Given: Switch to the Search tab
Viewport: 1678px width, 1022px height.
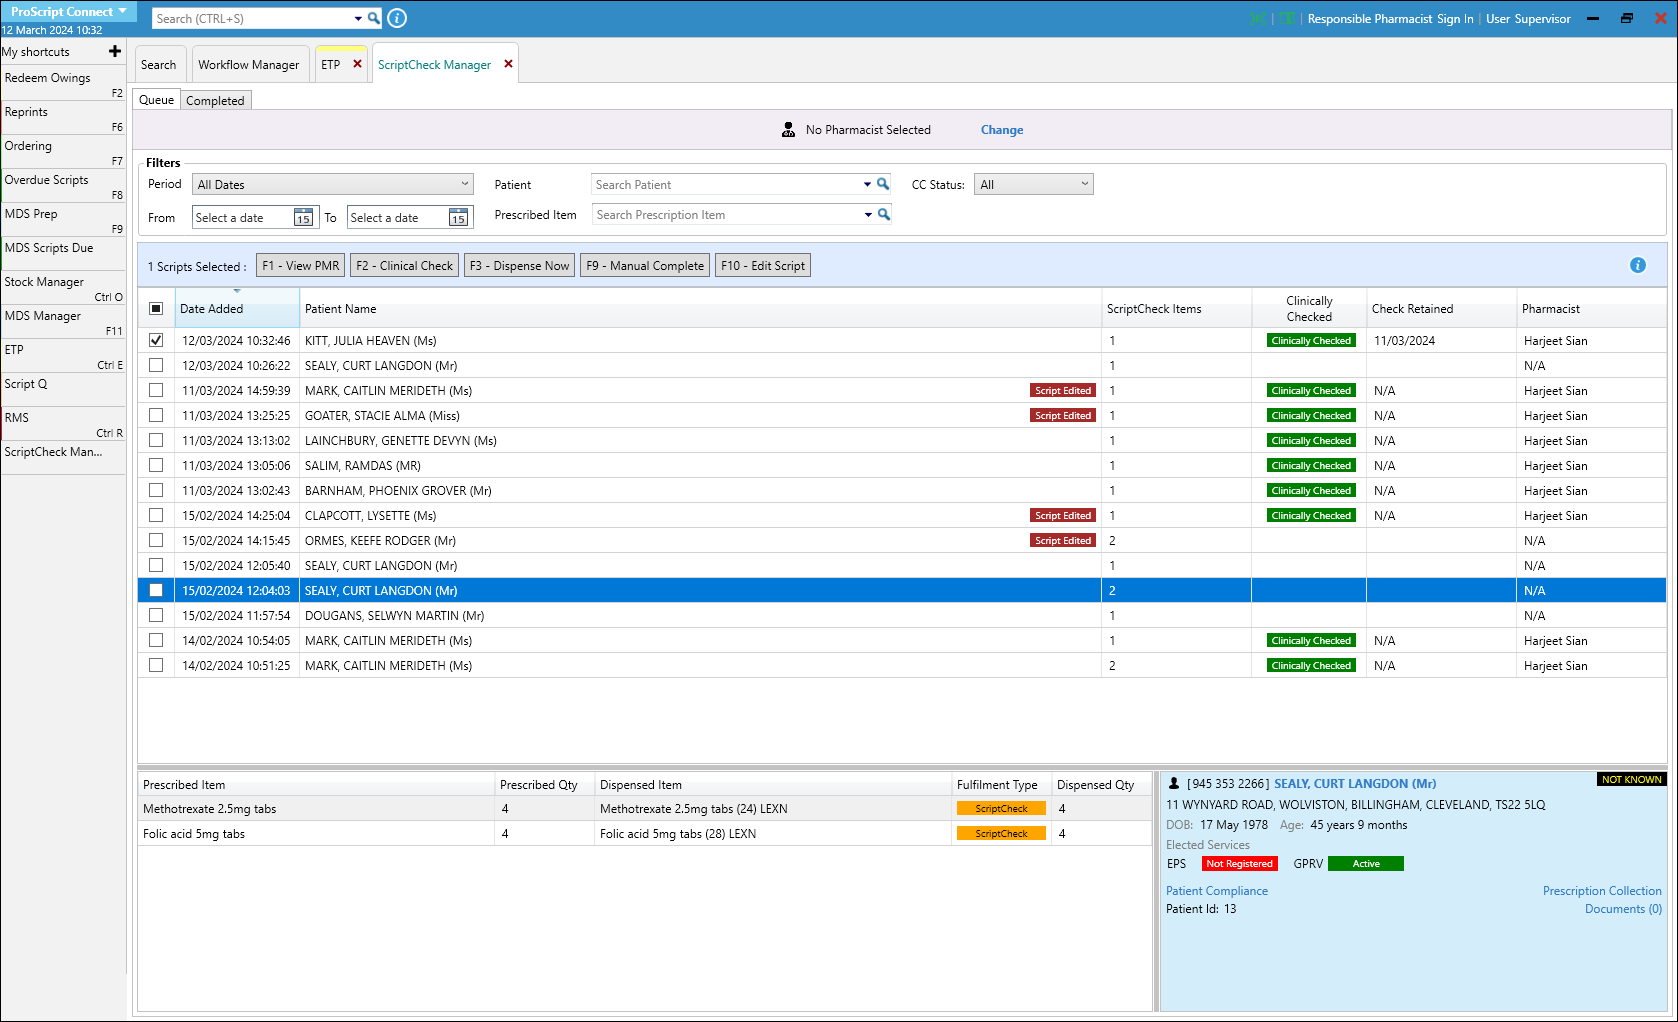Looking at the screenshot, I should [158, 64].
